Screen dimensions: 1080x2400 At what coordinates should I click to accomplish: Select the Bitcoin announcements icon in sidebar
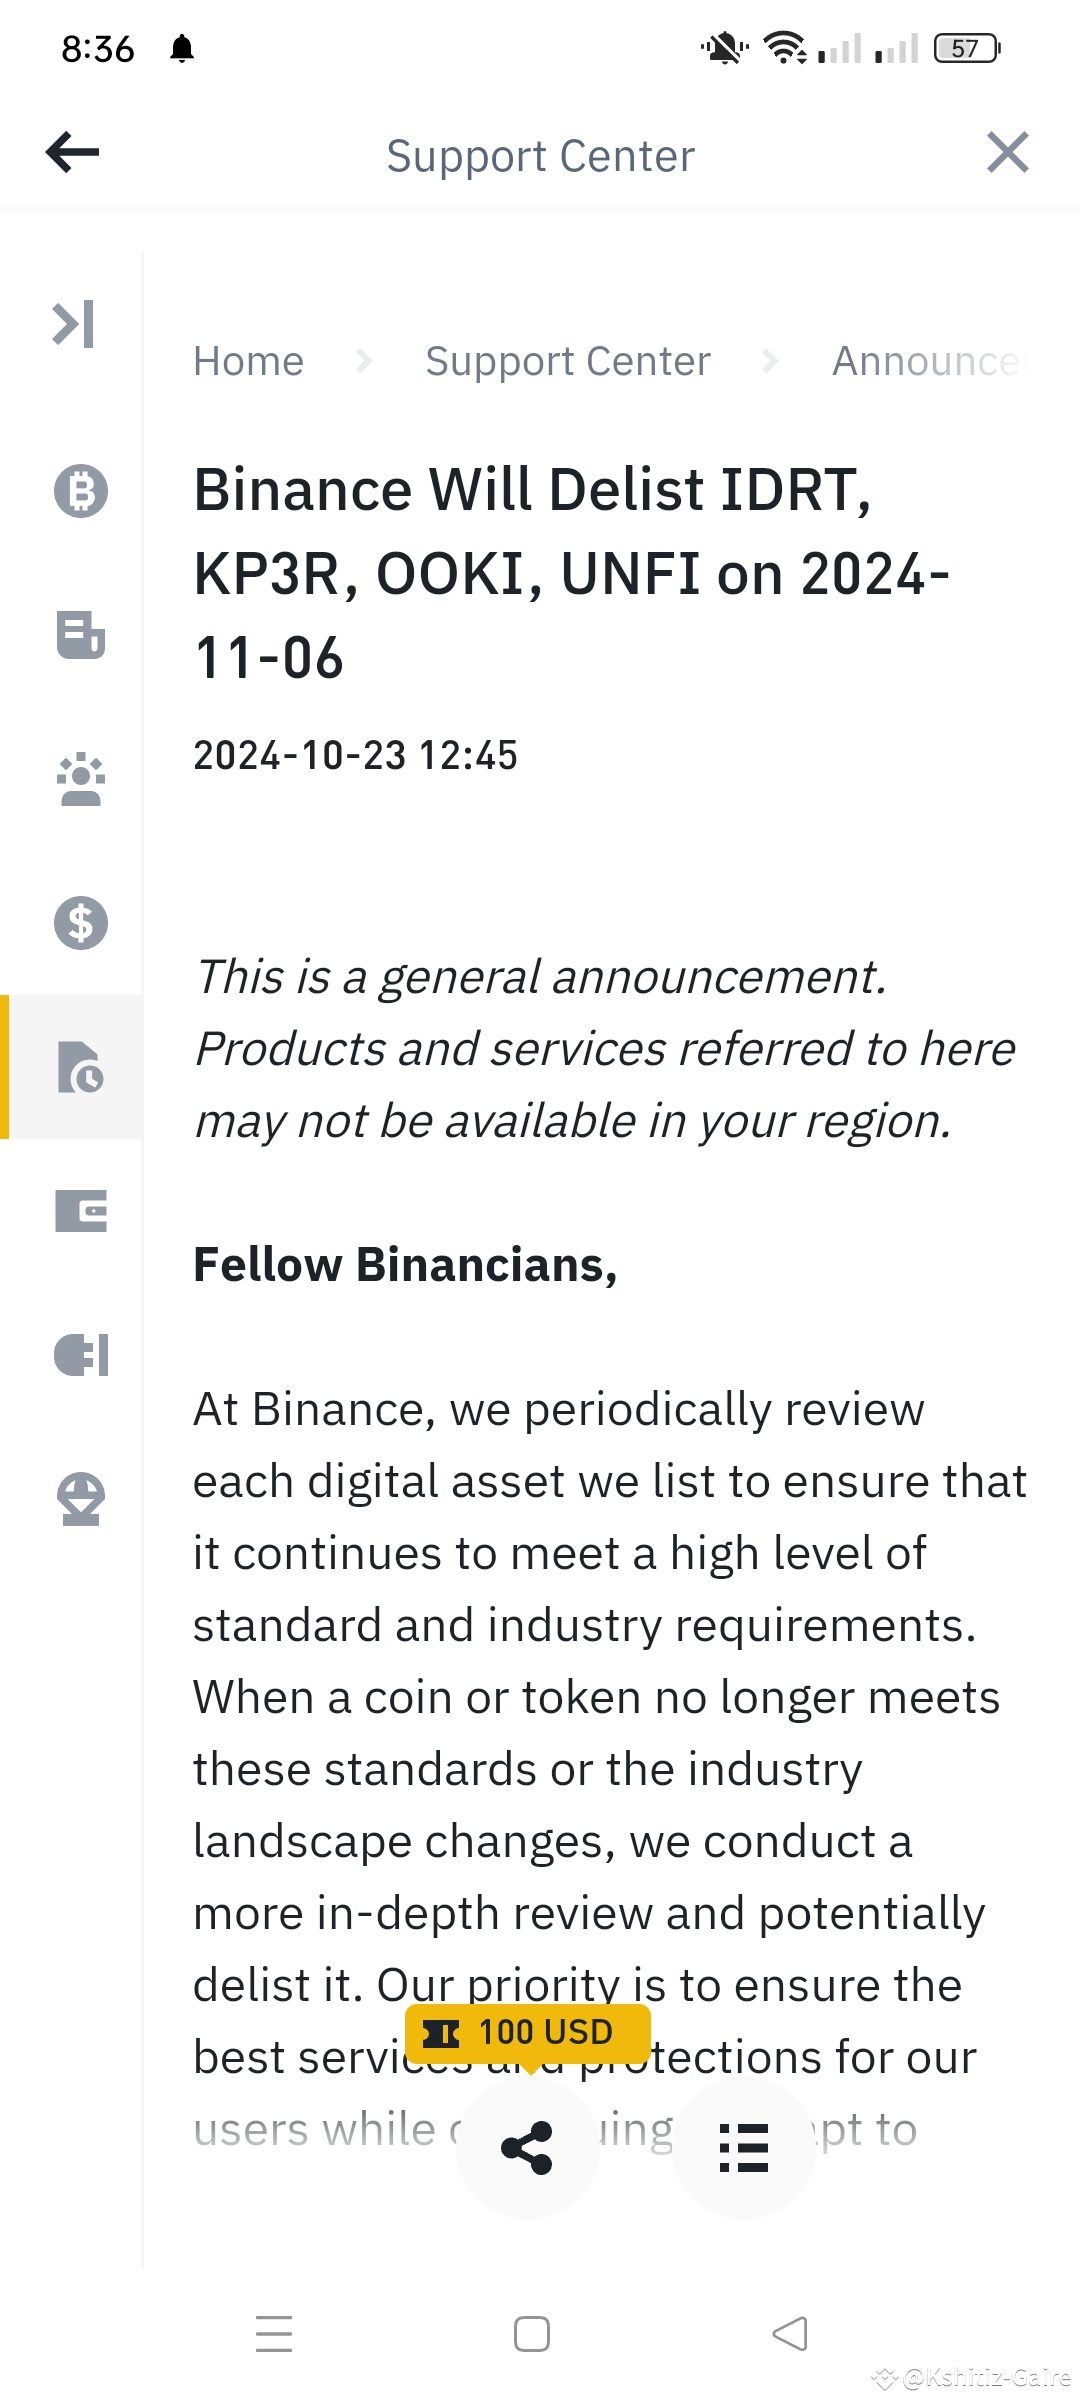(80, 490)
